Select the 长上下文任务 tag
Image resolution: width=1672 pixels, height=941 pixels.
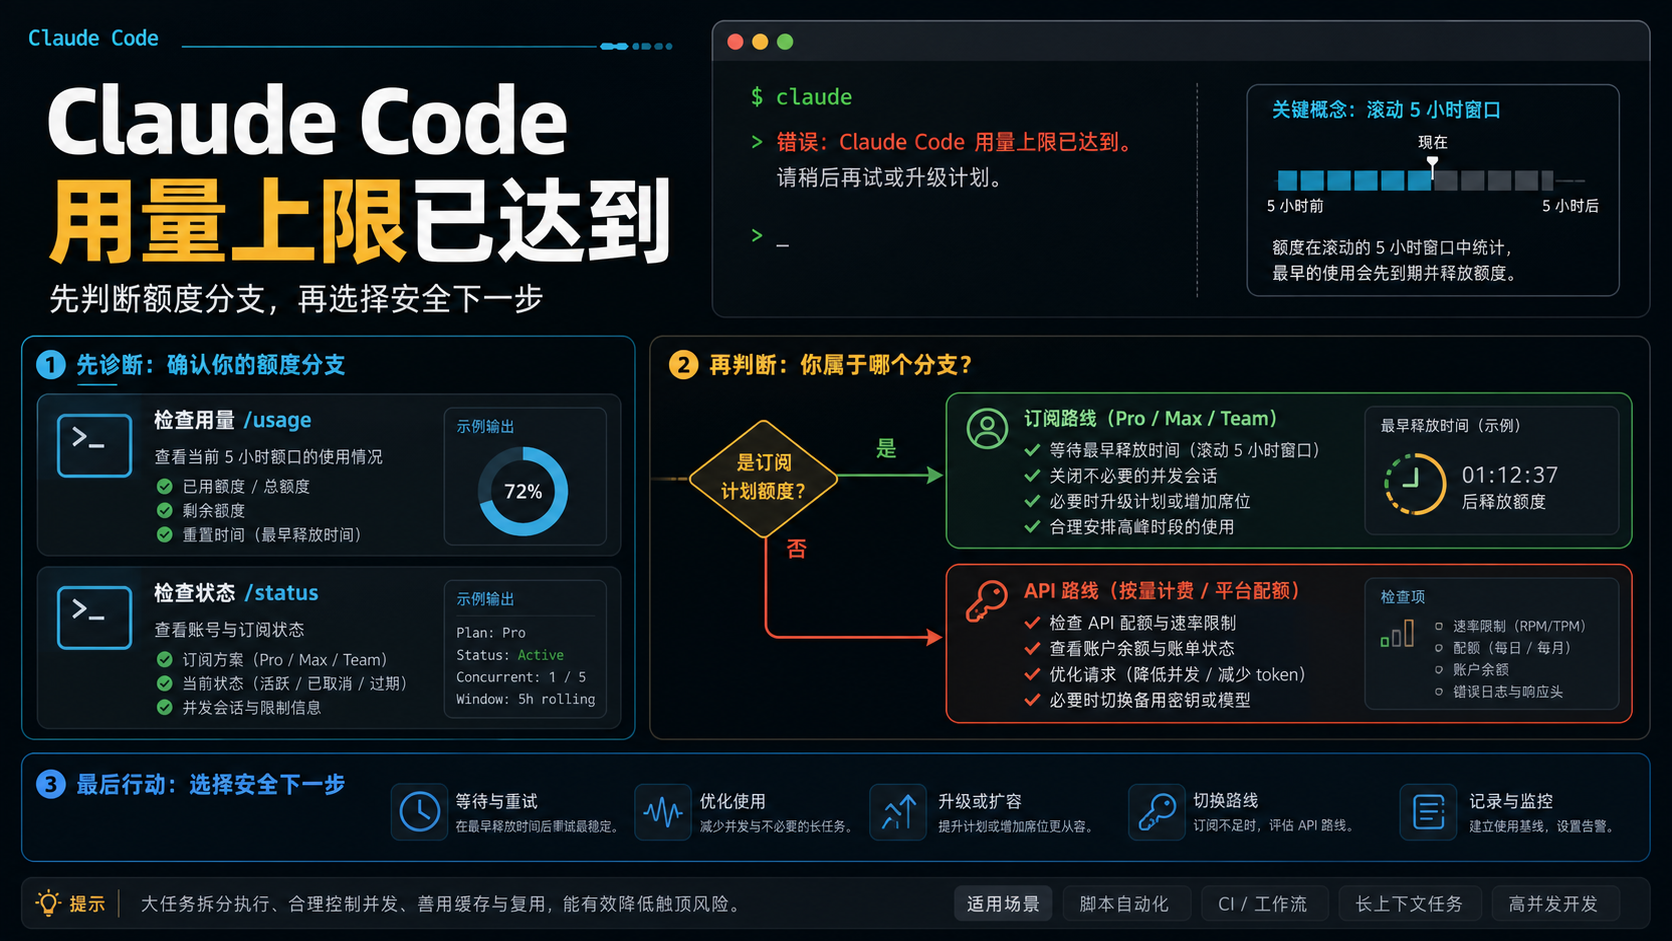[1409, 903]
